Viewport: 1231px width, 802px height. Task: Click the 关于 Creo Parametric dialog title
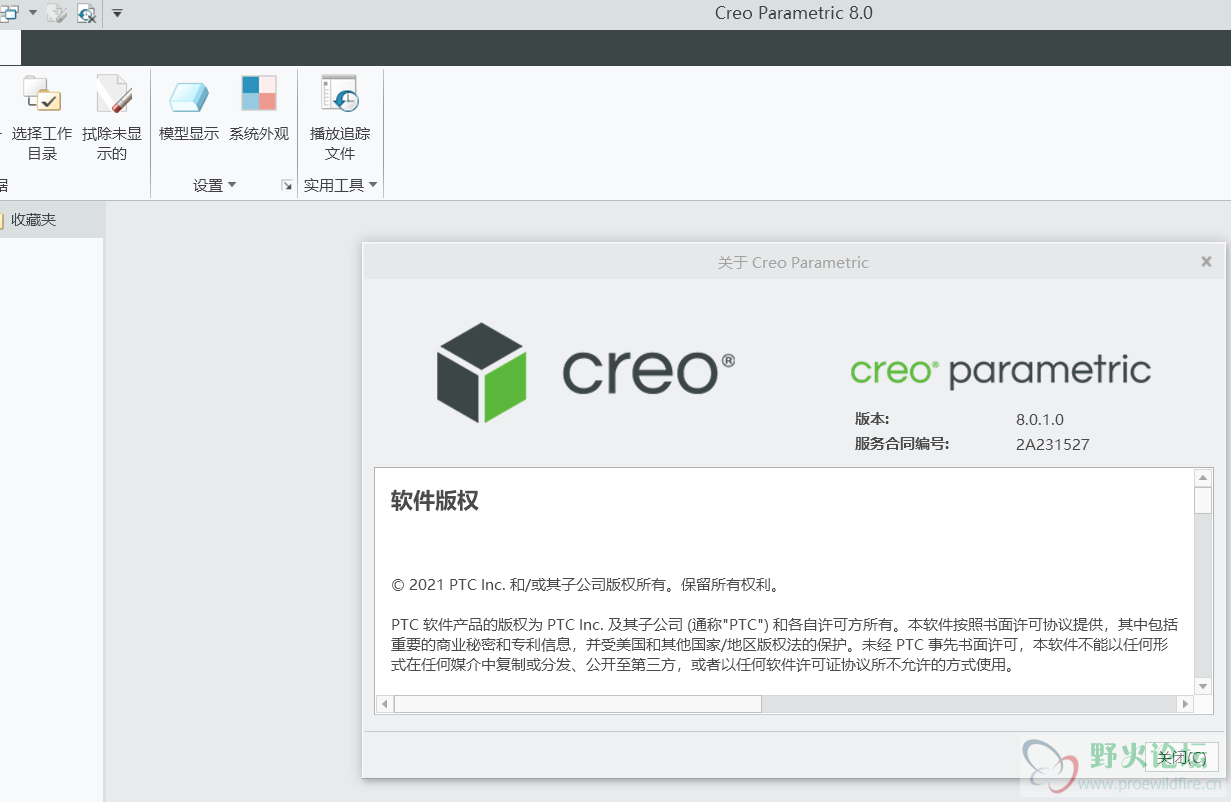pyautogui.click(x=793, y=262)
